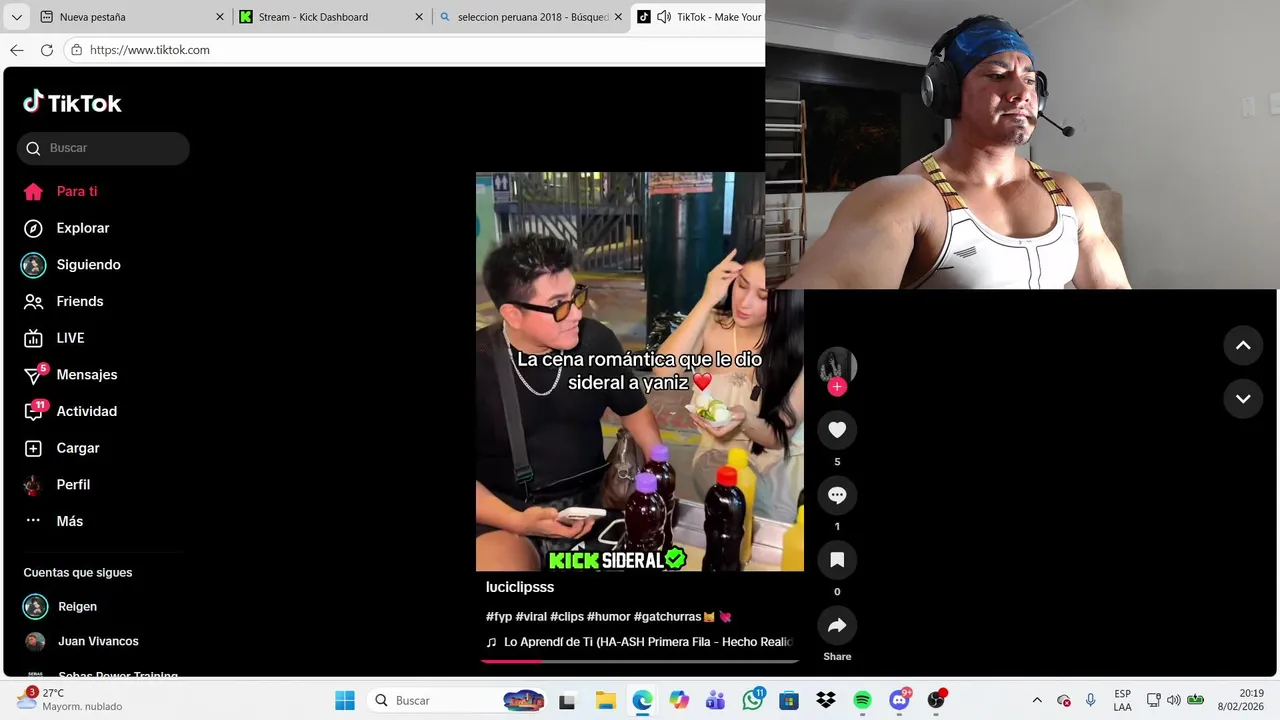The width and height of the screenshot is (1280, 720).
Task: Open Cargar upload page
Action: (x=61, y=448)
